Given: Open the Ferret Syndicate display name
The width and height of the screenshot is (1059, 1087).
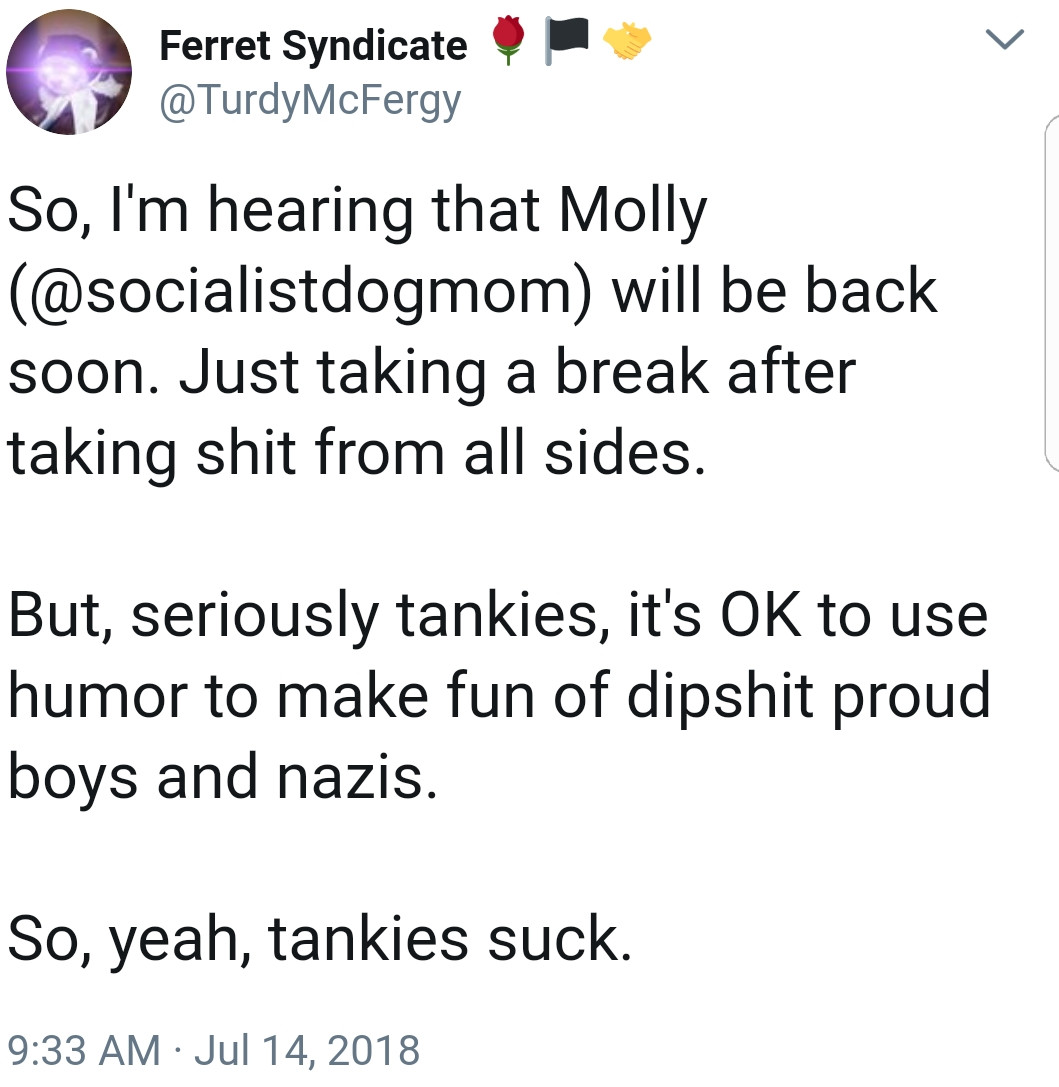Looking at the screenshot, I should click(313, 46).
